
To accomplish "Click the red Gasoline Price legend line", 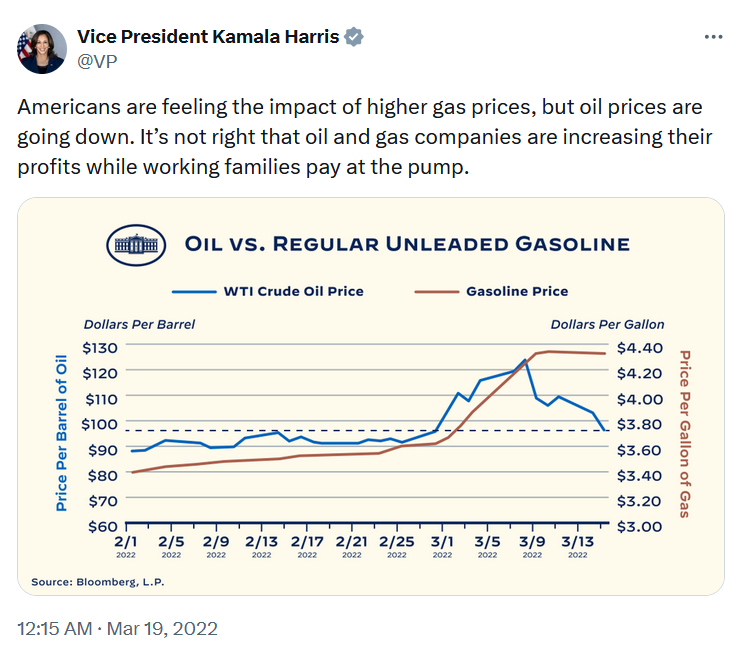I will coord(436,292).
